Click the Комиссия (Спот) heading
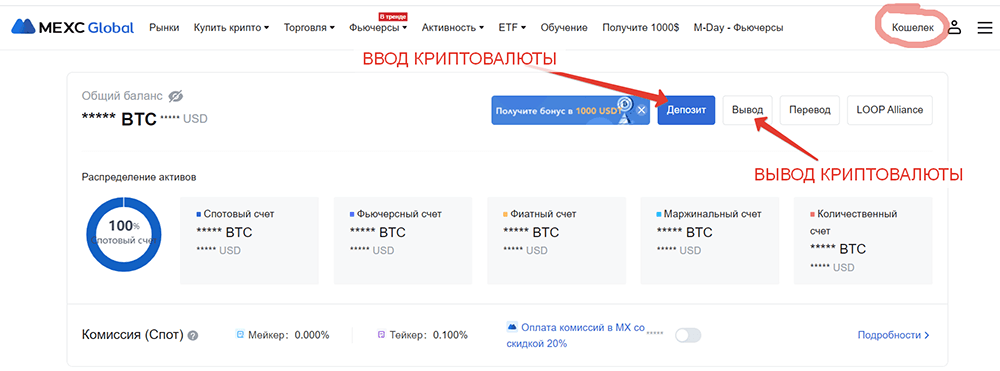The height and width of the screenshot is (371, 1000). coord(133,335)
